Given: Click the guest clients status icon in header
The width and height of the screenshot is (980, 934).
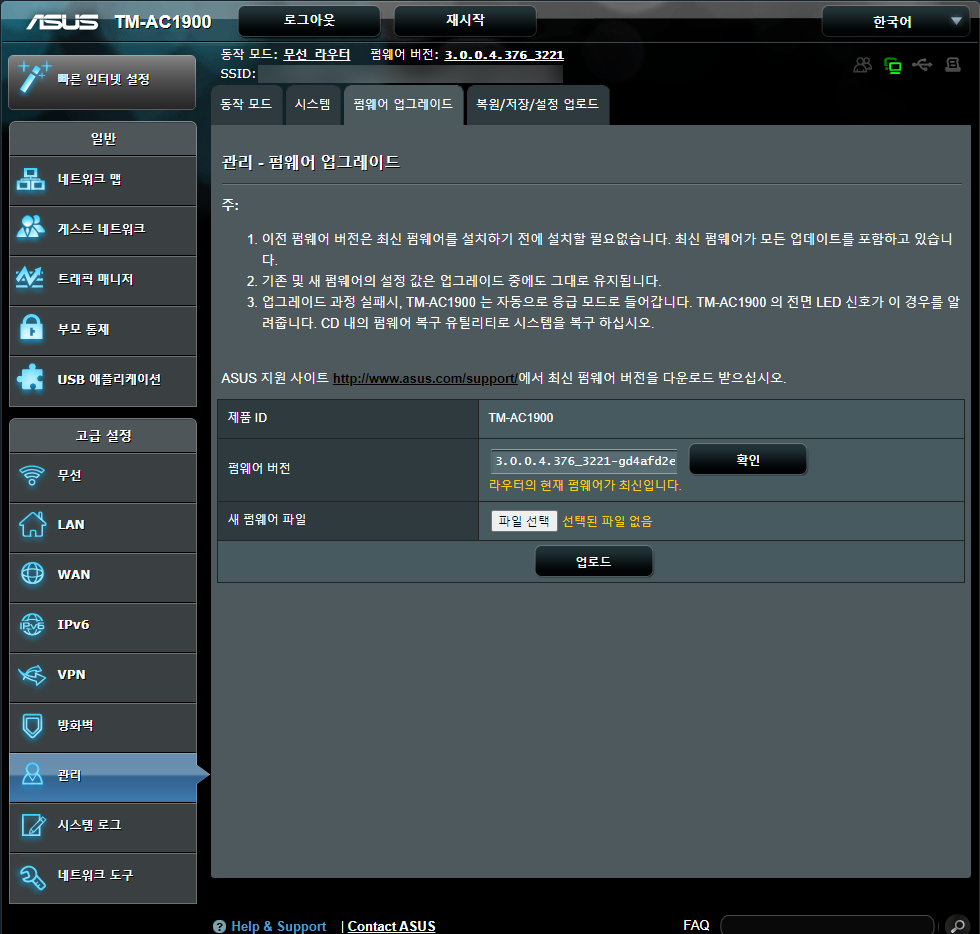Looking at the screenshot, I should point(862,64).
